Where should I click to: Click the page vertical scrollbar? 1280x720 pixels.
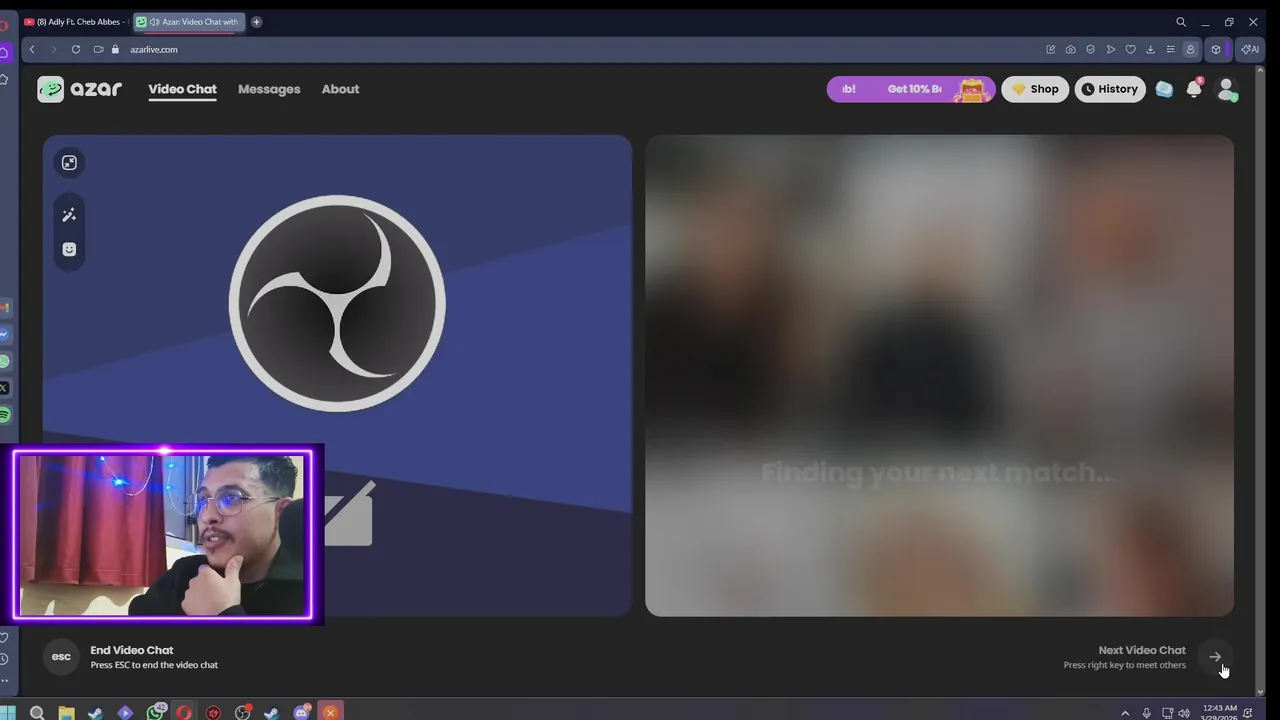(1259, 380)
